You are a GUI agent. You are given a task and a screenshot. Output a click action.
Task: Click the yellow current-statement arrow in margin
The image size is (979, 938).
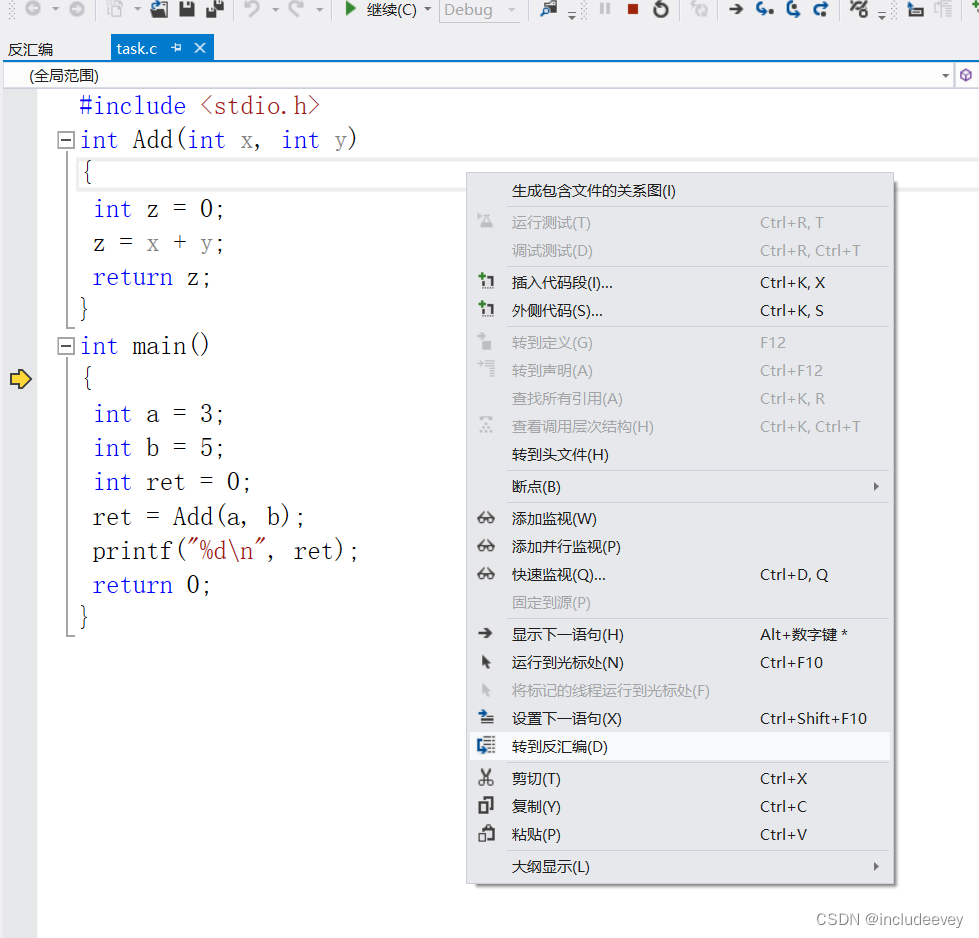(x=21, y=379)
